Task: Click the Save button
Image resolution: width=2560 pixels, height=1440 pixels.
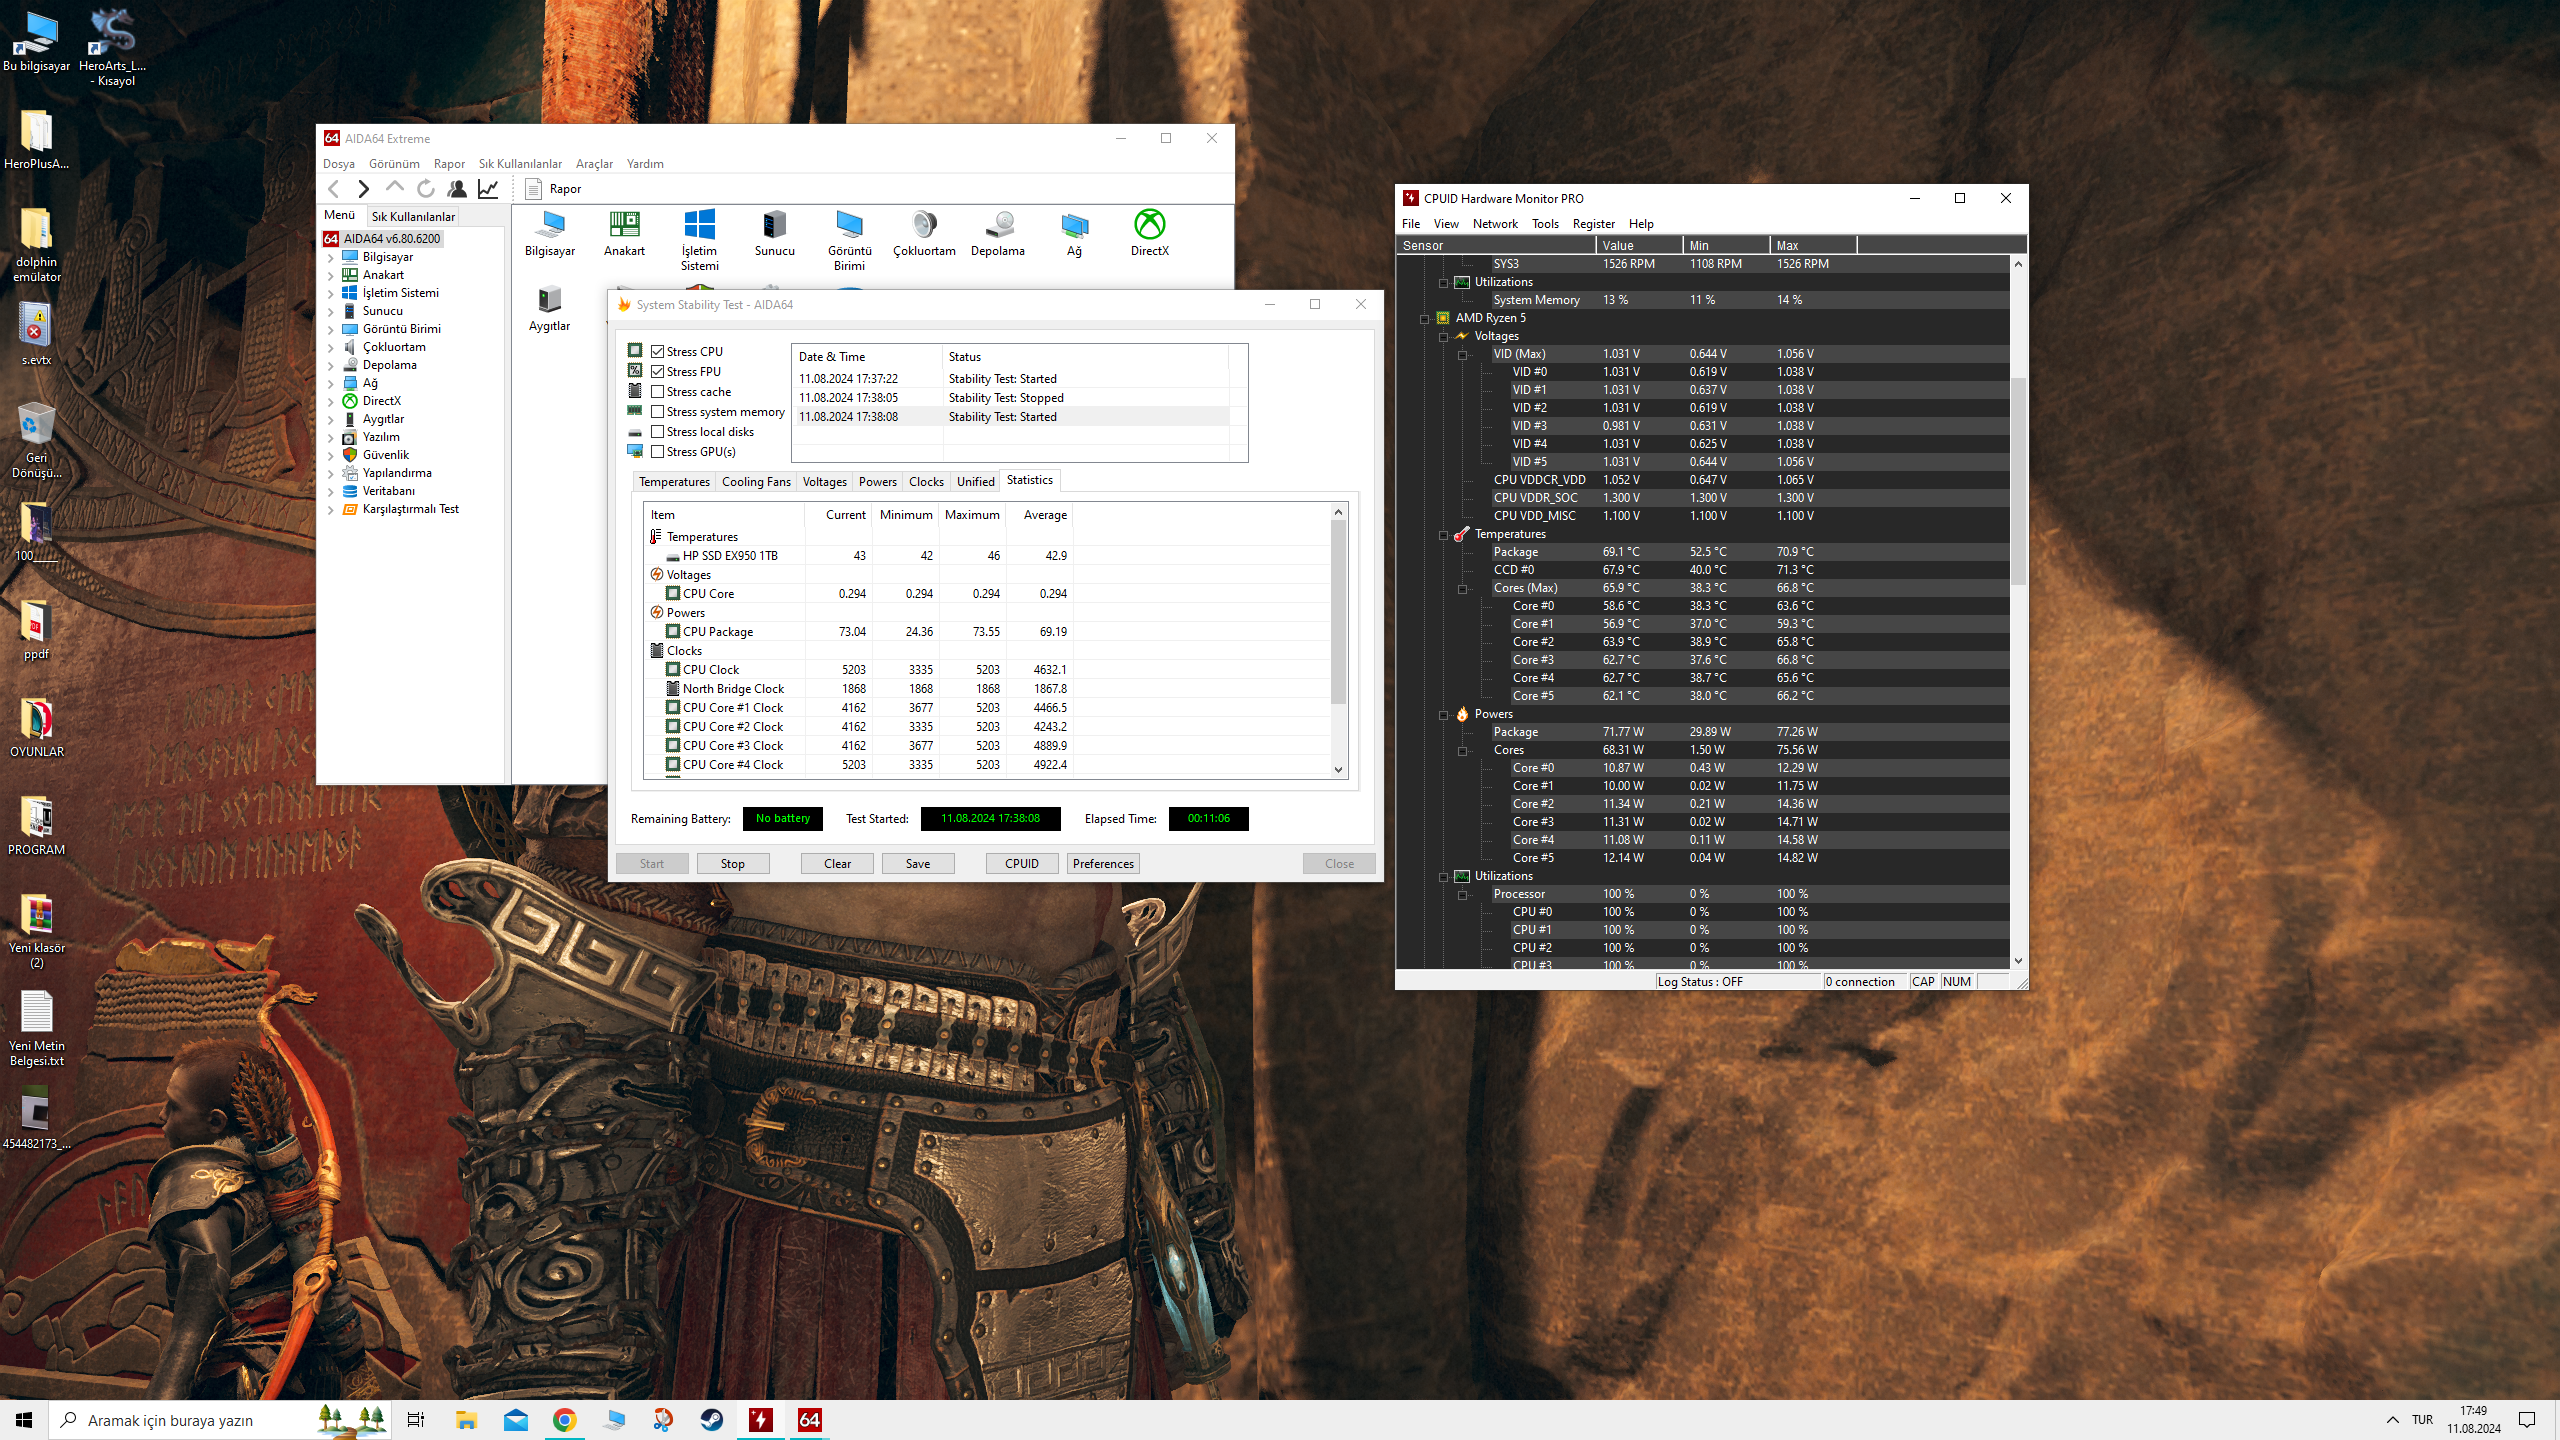Action: point(918,864)
